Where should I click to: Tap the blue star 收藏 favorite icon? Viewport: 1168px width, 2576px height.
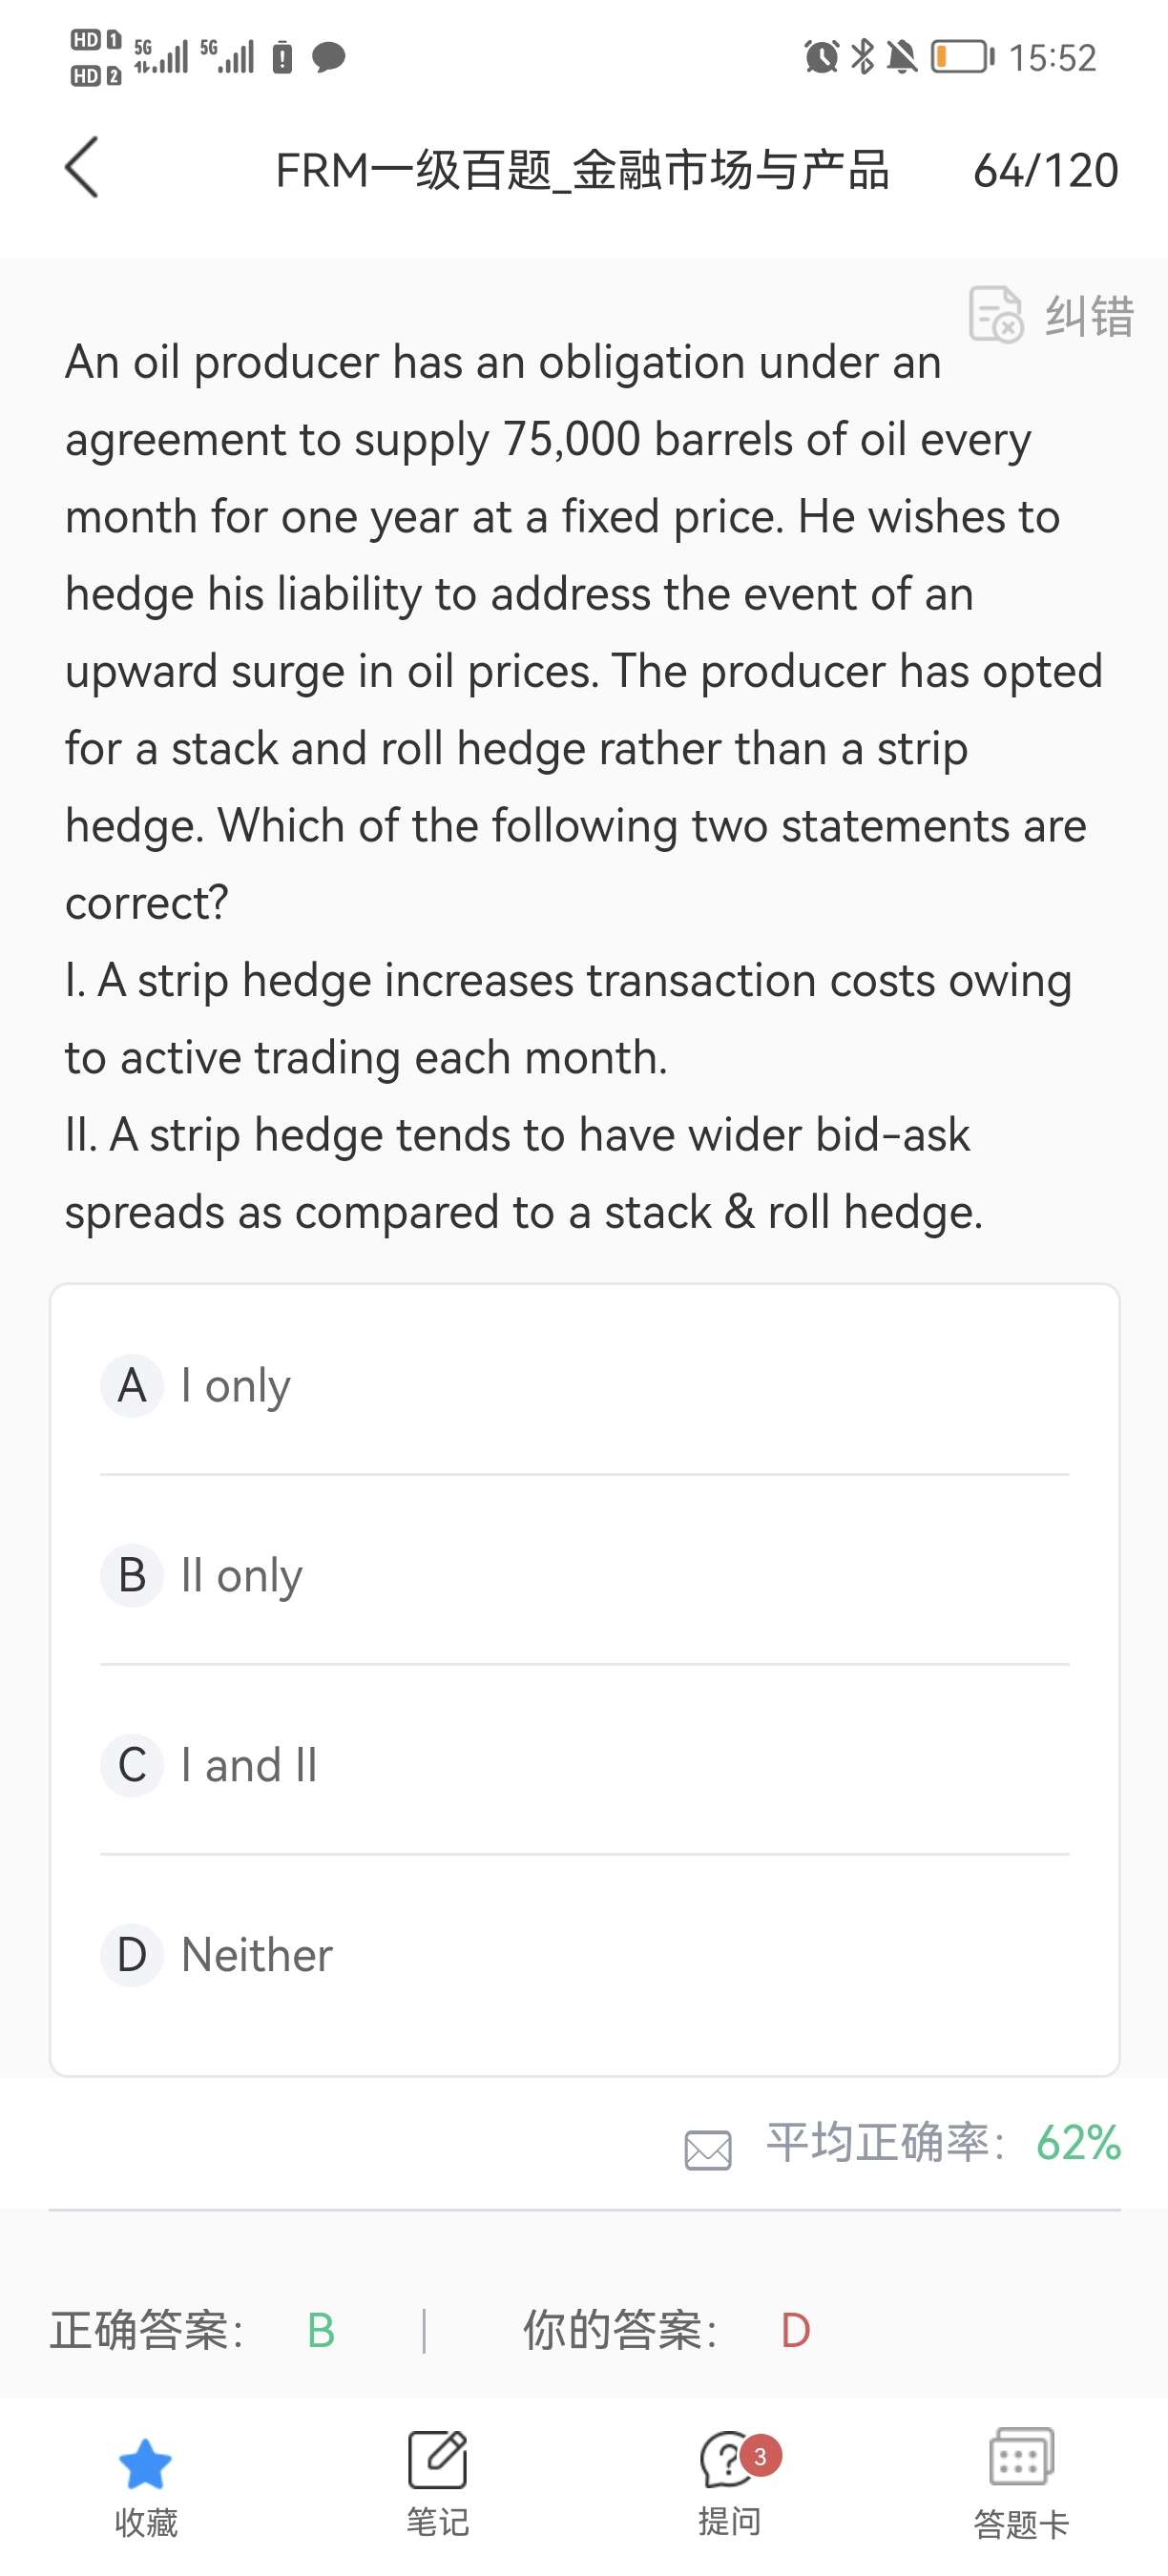[x=145, y=2463]
